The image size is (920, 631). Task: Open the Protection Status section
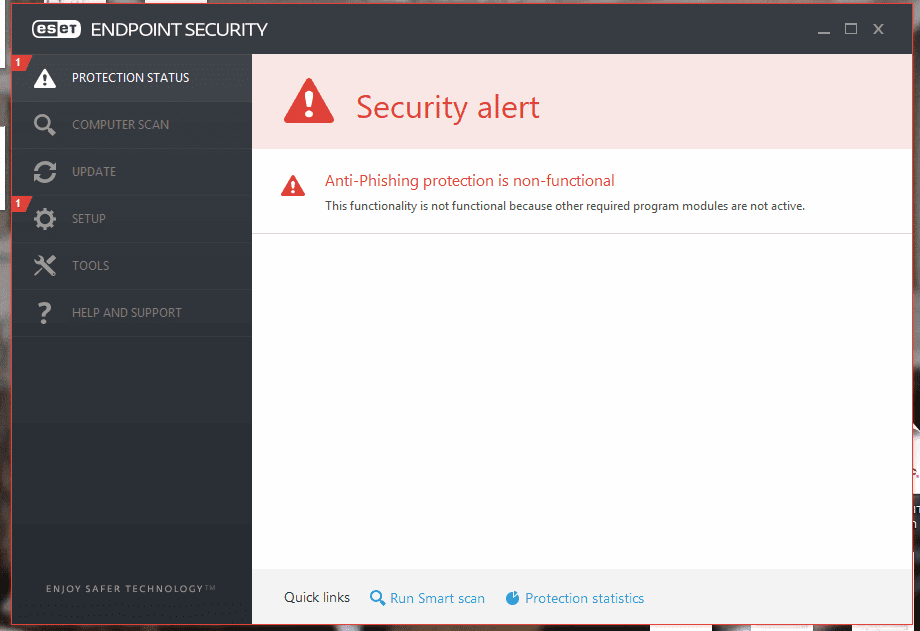[x=130, y=78]
